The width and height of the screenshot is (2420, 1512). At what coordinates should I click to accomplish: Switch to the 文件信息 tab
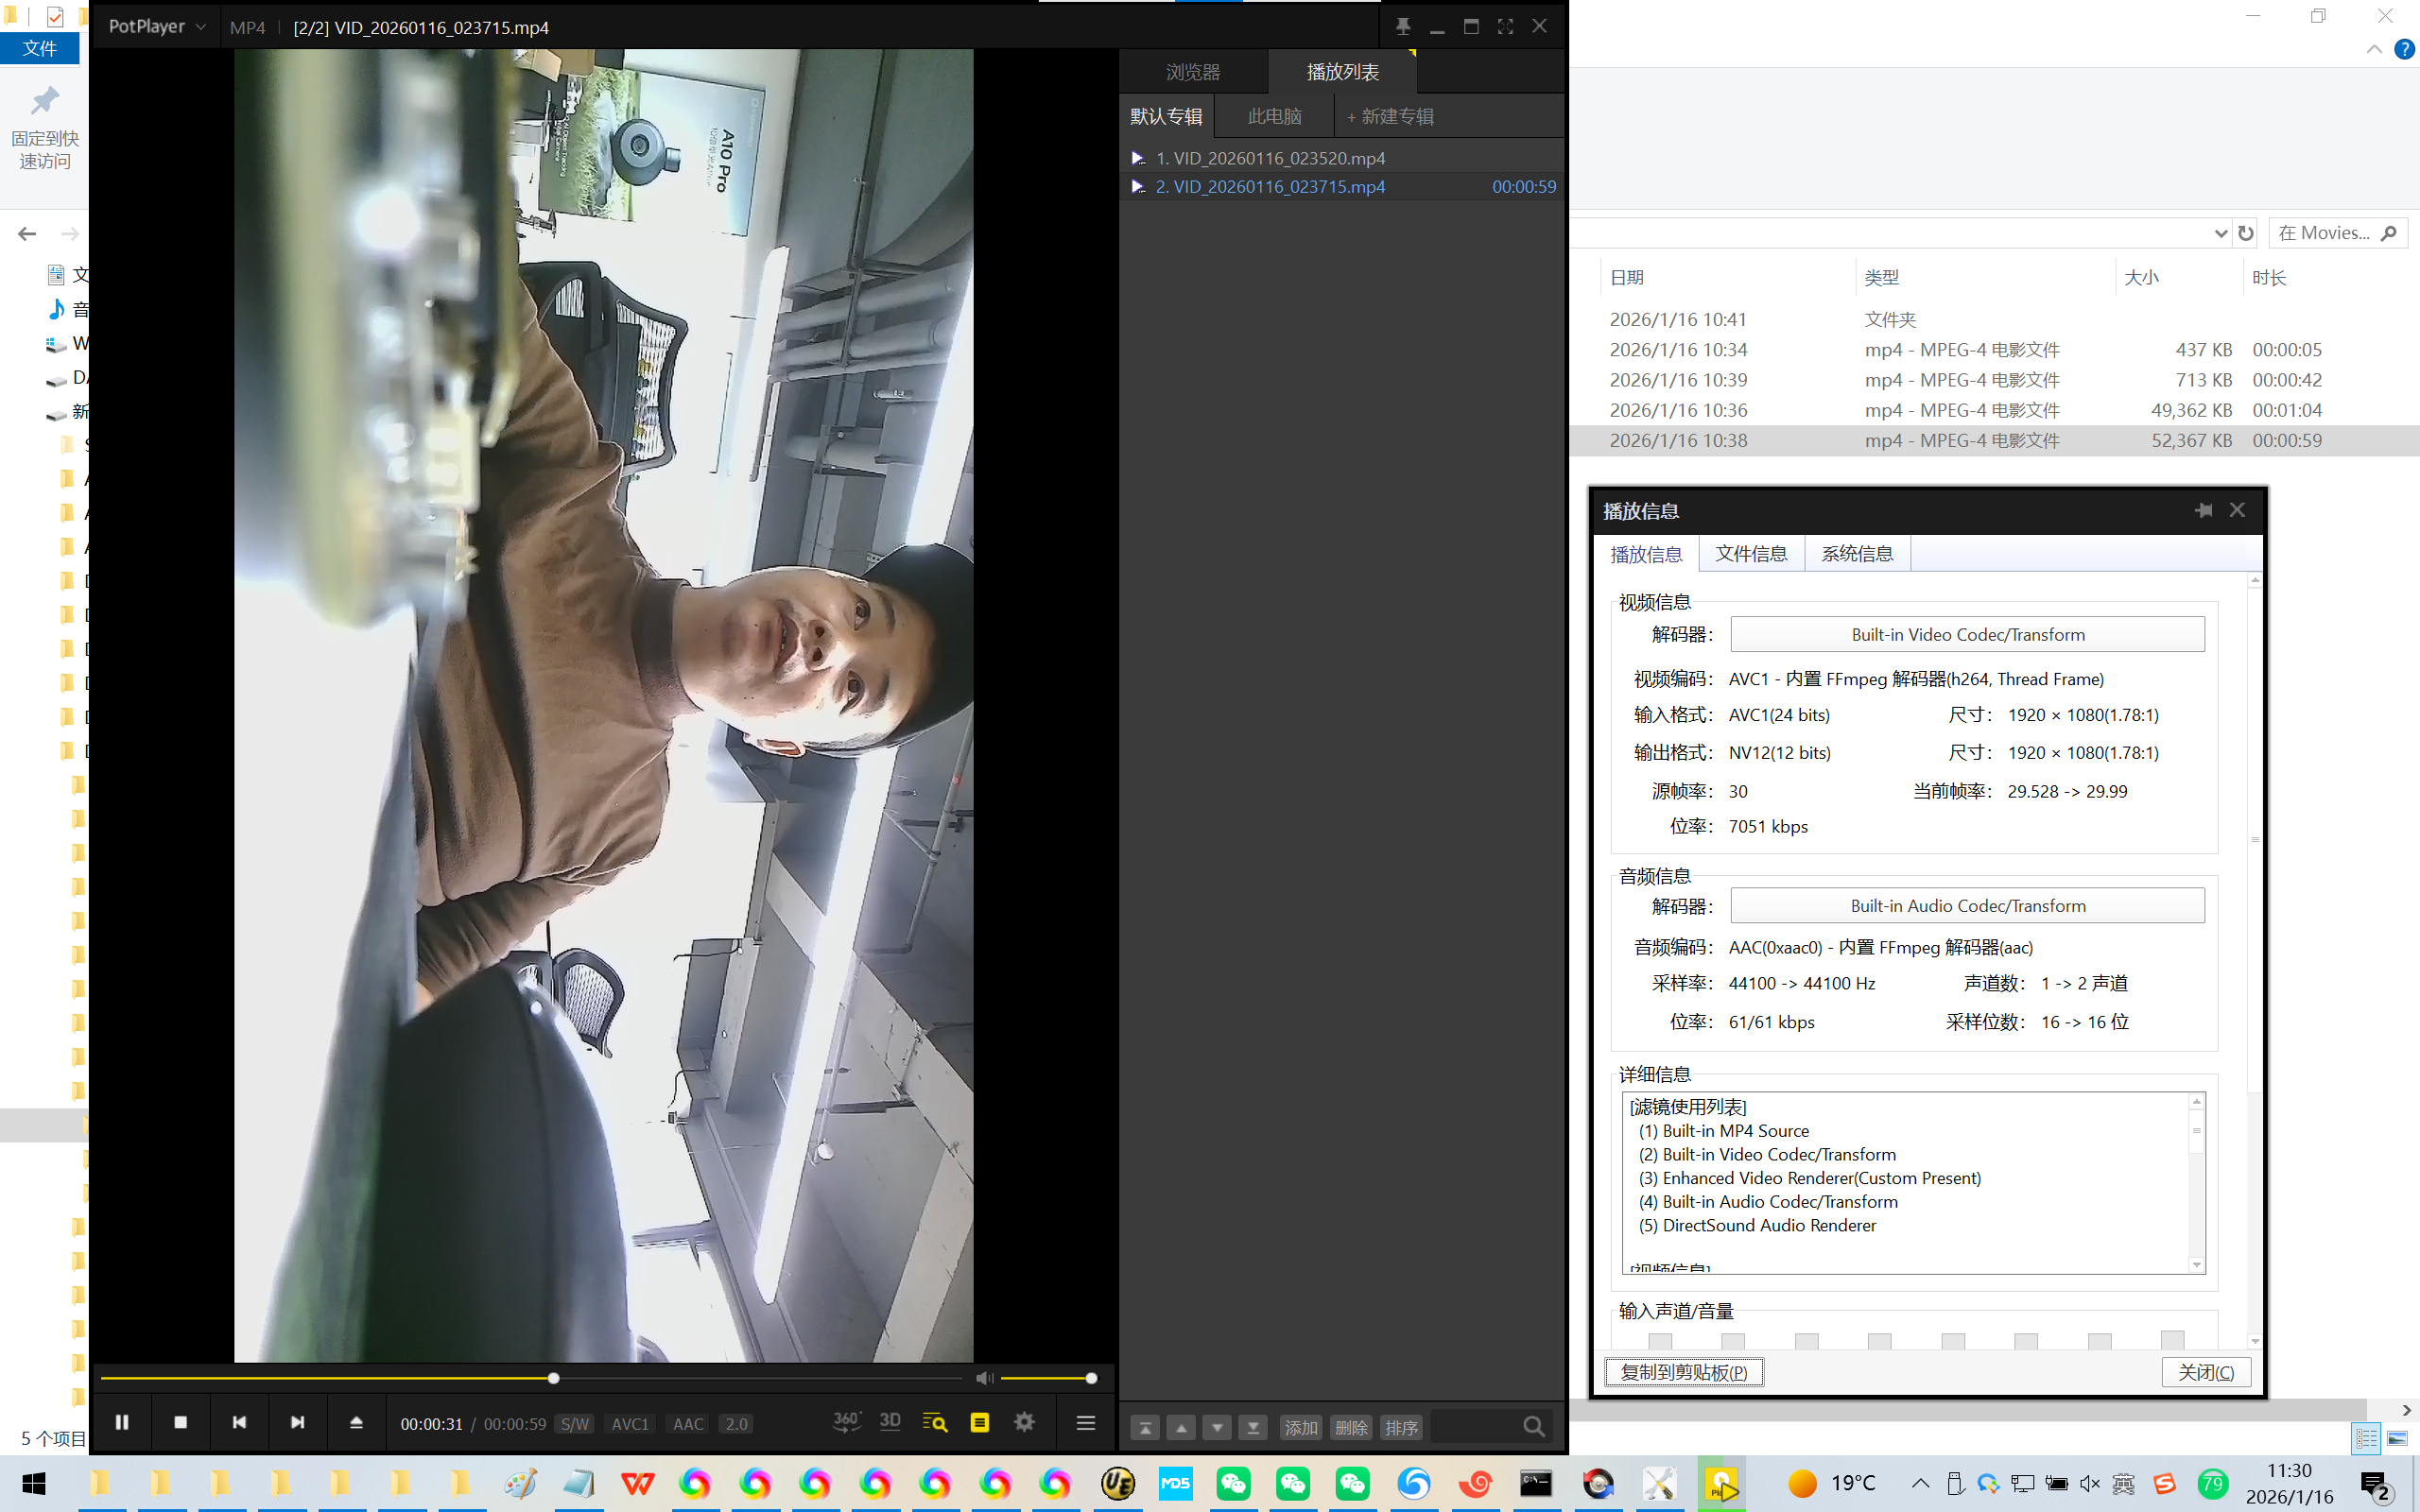pos(1751,554)
